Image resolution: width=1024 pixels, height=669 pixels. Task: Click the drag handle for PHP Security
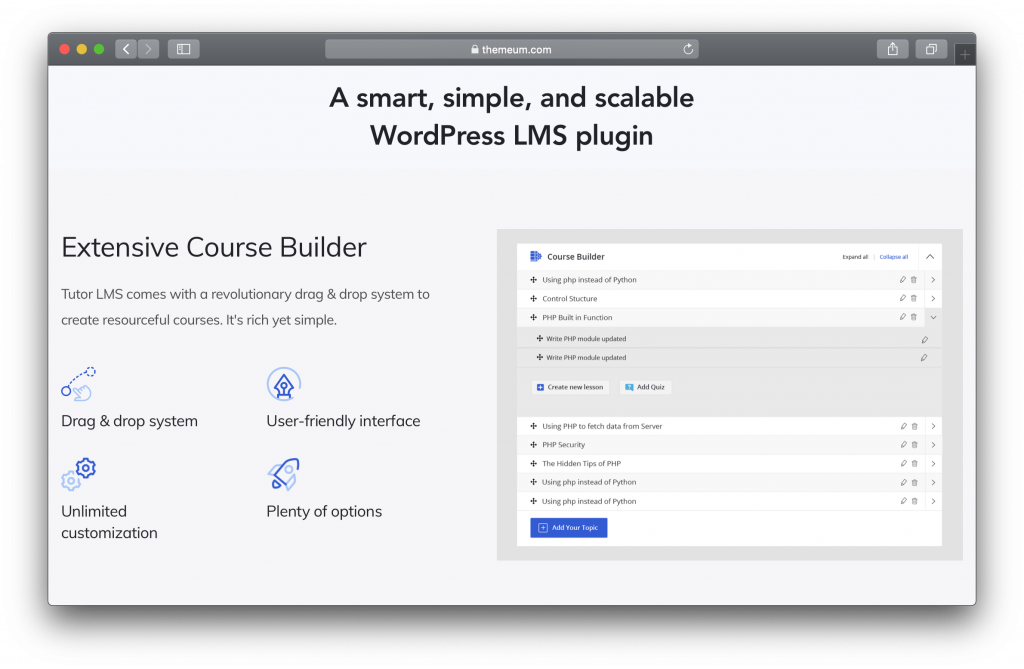click(x=534, y=445)
